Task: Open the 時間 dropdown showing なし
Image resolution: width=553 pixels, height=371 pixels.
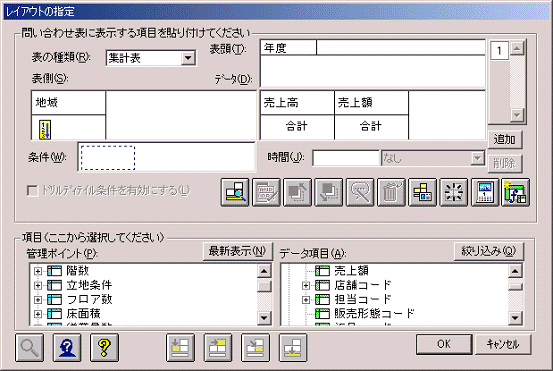Action: (x=478, y=158)
